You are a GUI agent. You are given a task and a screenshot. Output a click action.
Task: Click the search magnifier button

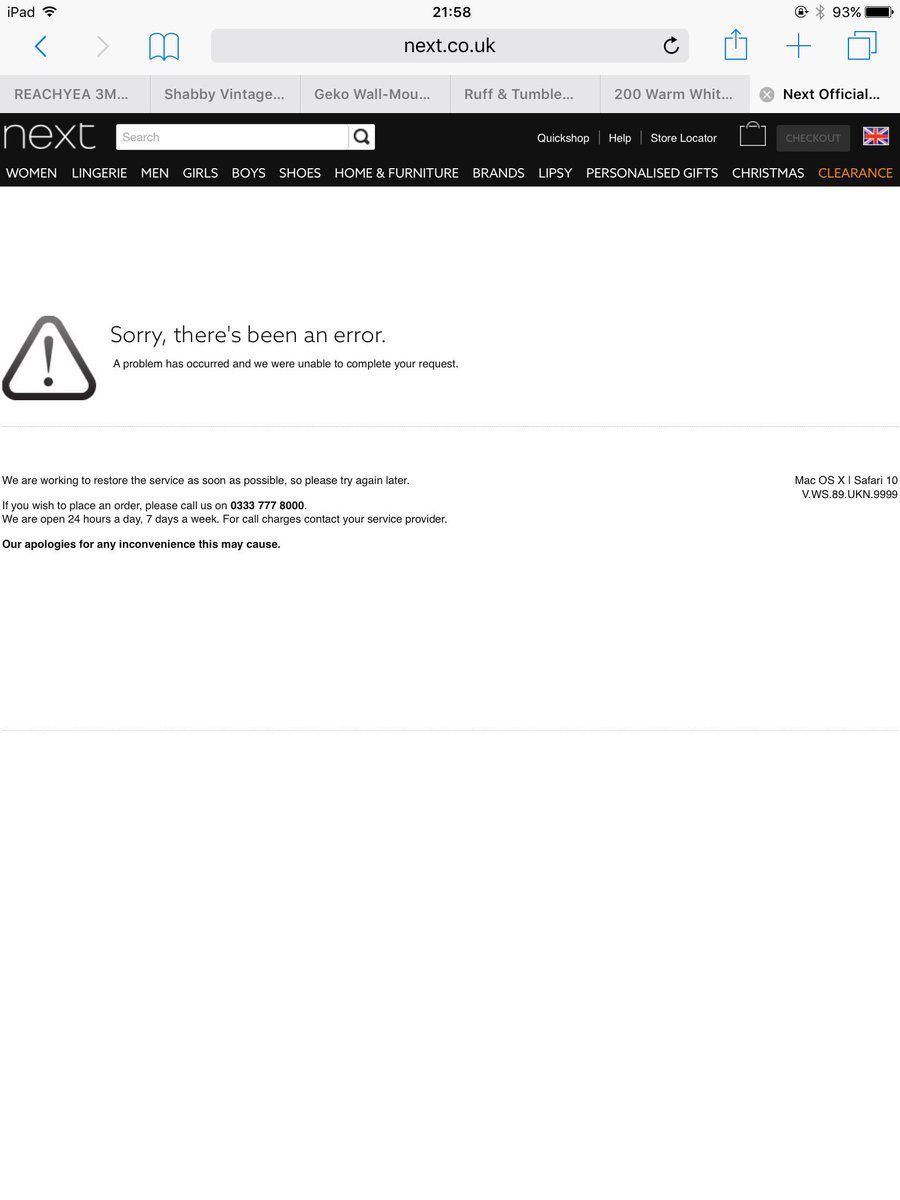click(x=362, y=137)
